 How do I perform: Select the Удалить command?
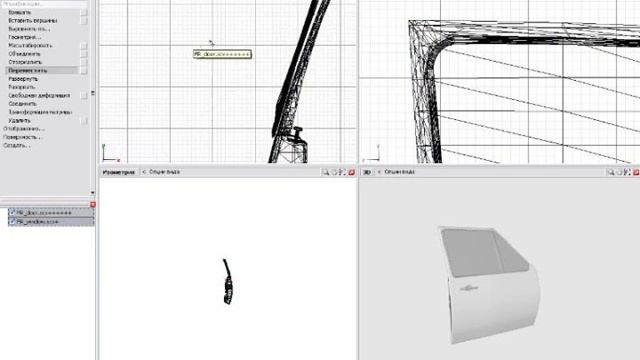[19, 120]
